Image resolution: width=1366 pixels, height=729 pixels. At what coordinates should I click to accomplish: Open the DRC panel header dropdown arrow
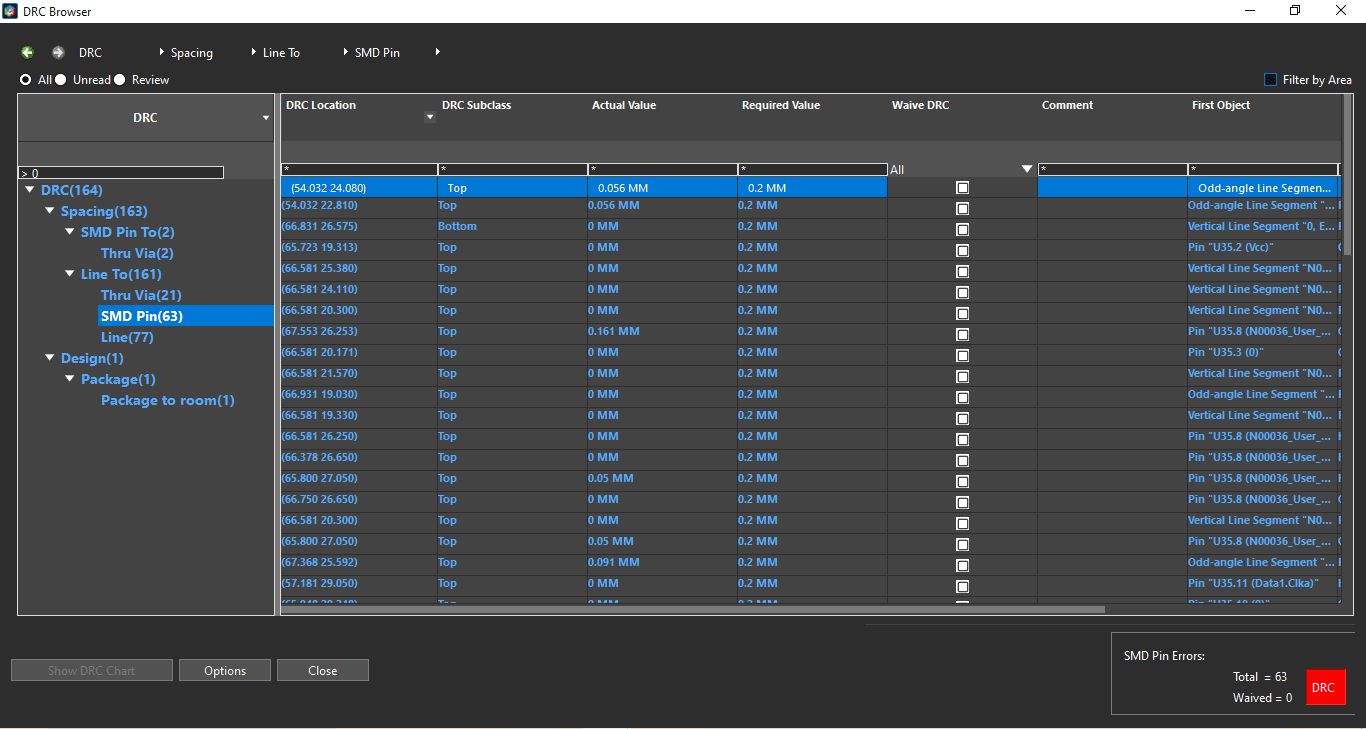click(x=266, y=118)
